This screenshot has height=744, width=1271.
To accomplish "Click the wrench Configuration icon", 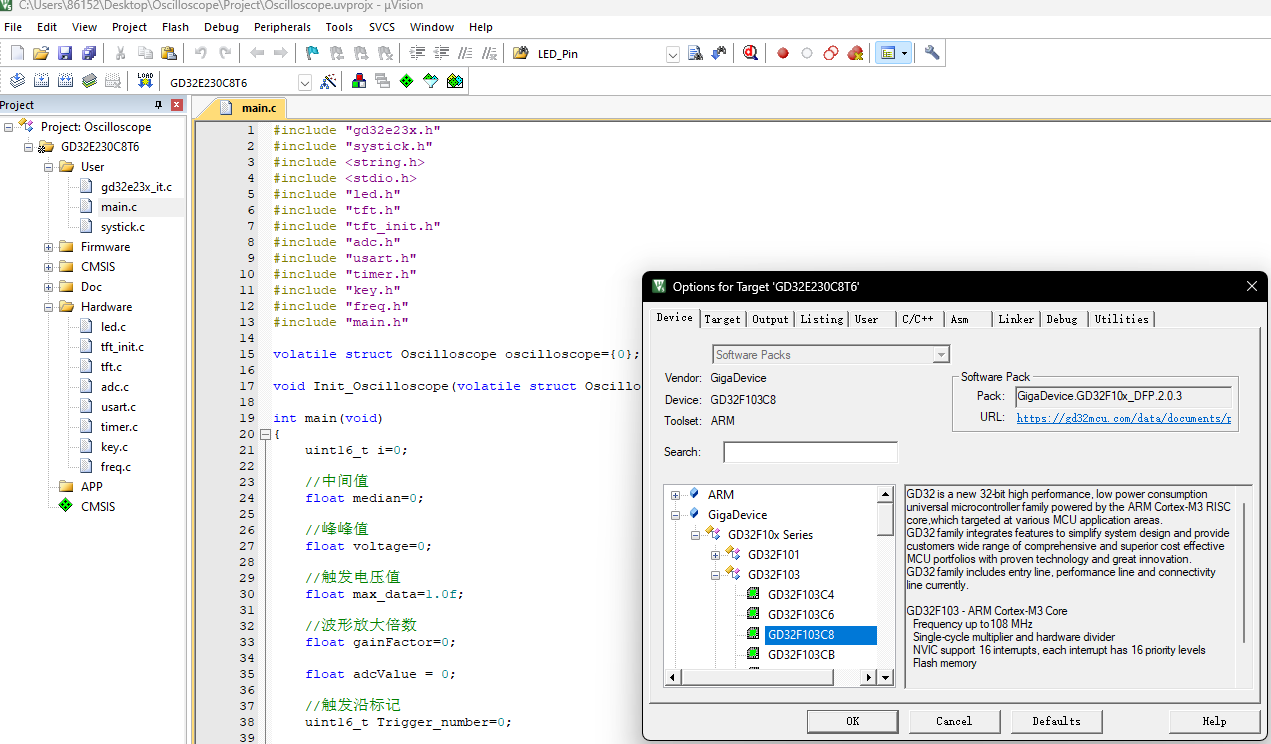I will point(932,53).
